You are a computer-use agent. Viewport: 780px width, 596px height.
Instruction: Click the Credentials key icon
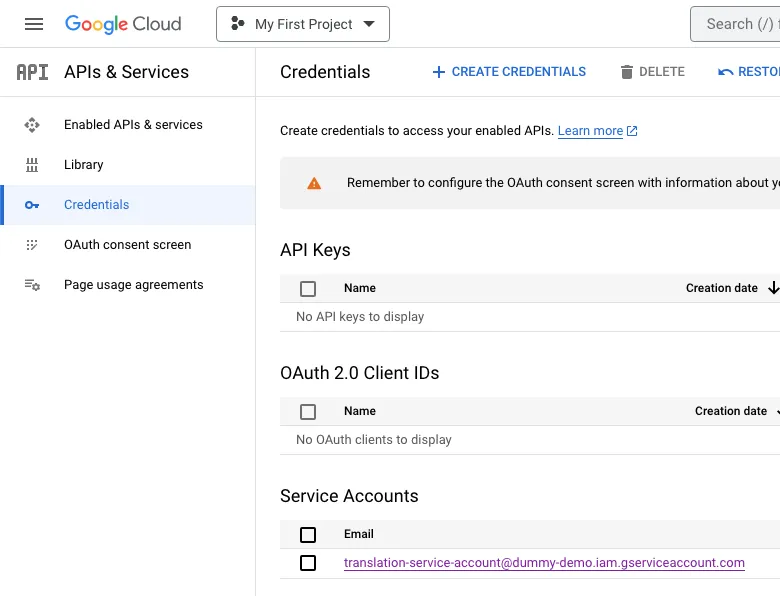coord(32,205)
